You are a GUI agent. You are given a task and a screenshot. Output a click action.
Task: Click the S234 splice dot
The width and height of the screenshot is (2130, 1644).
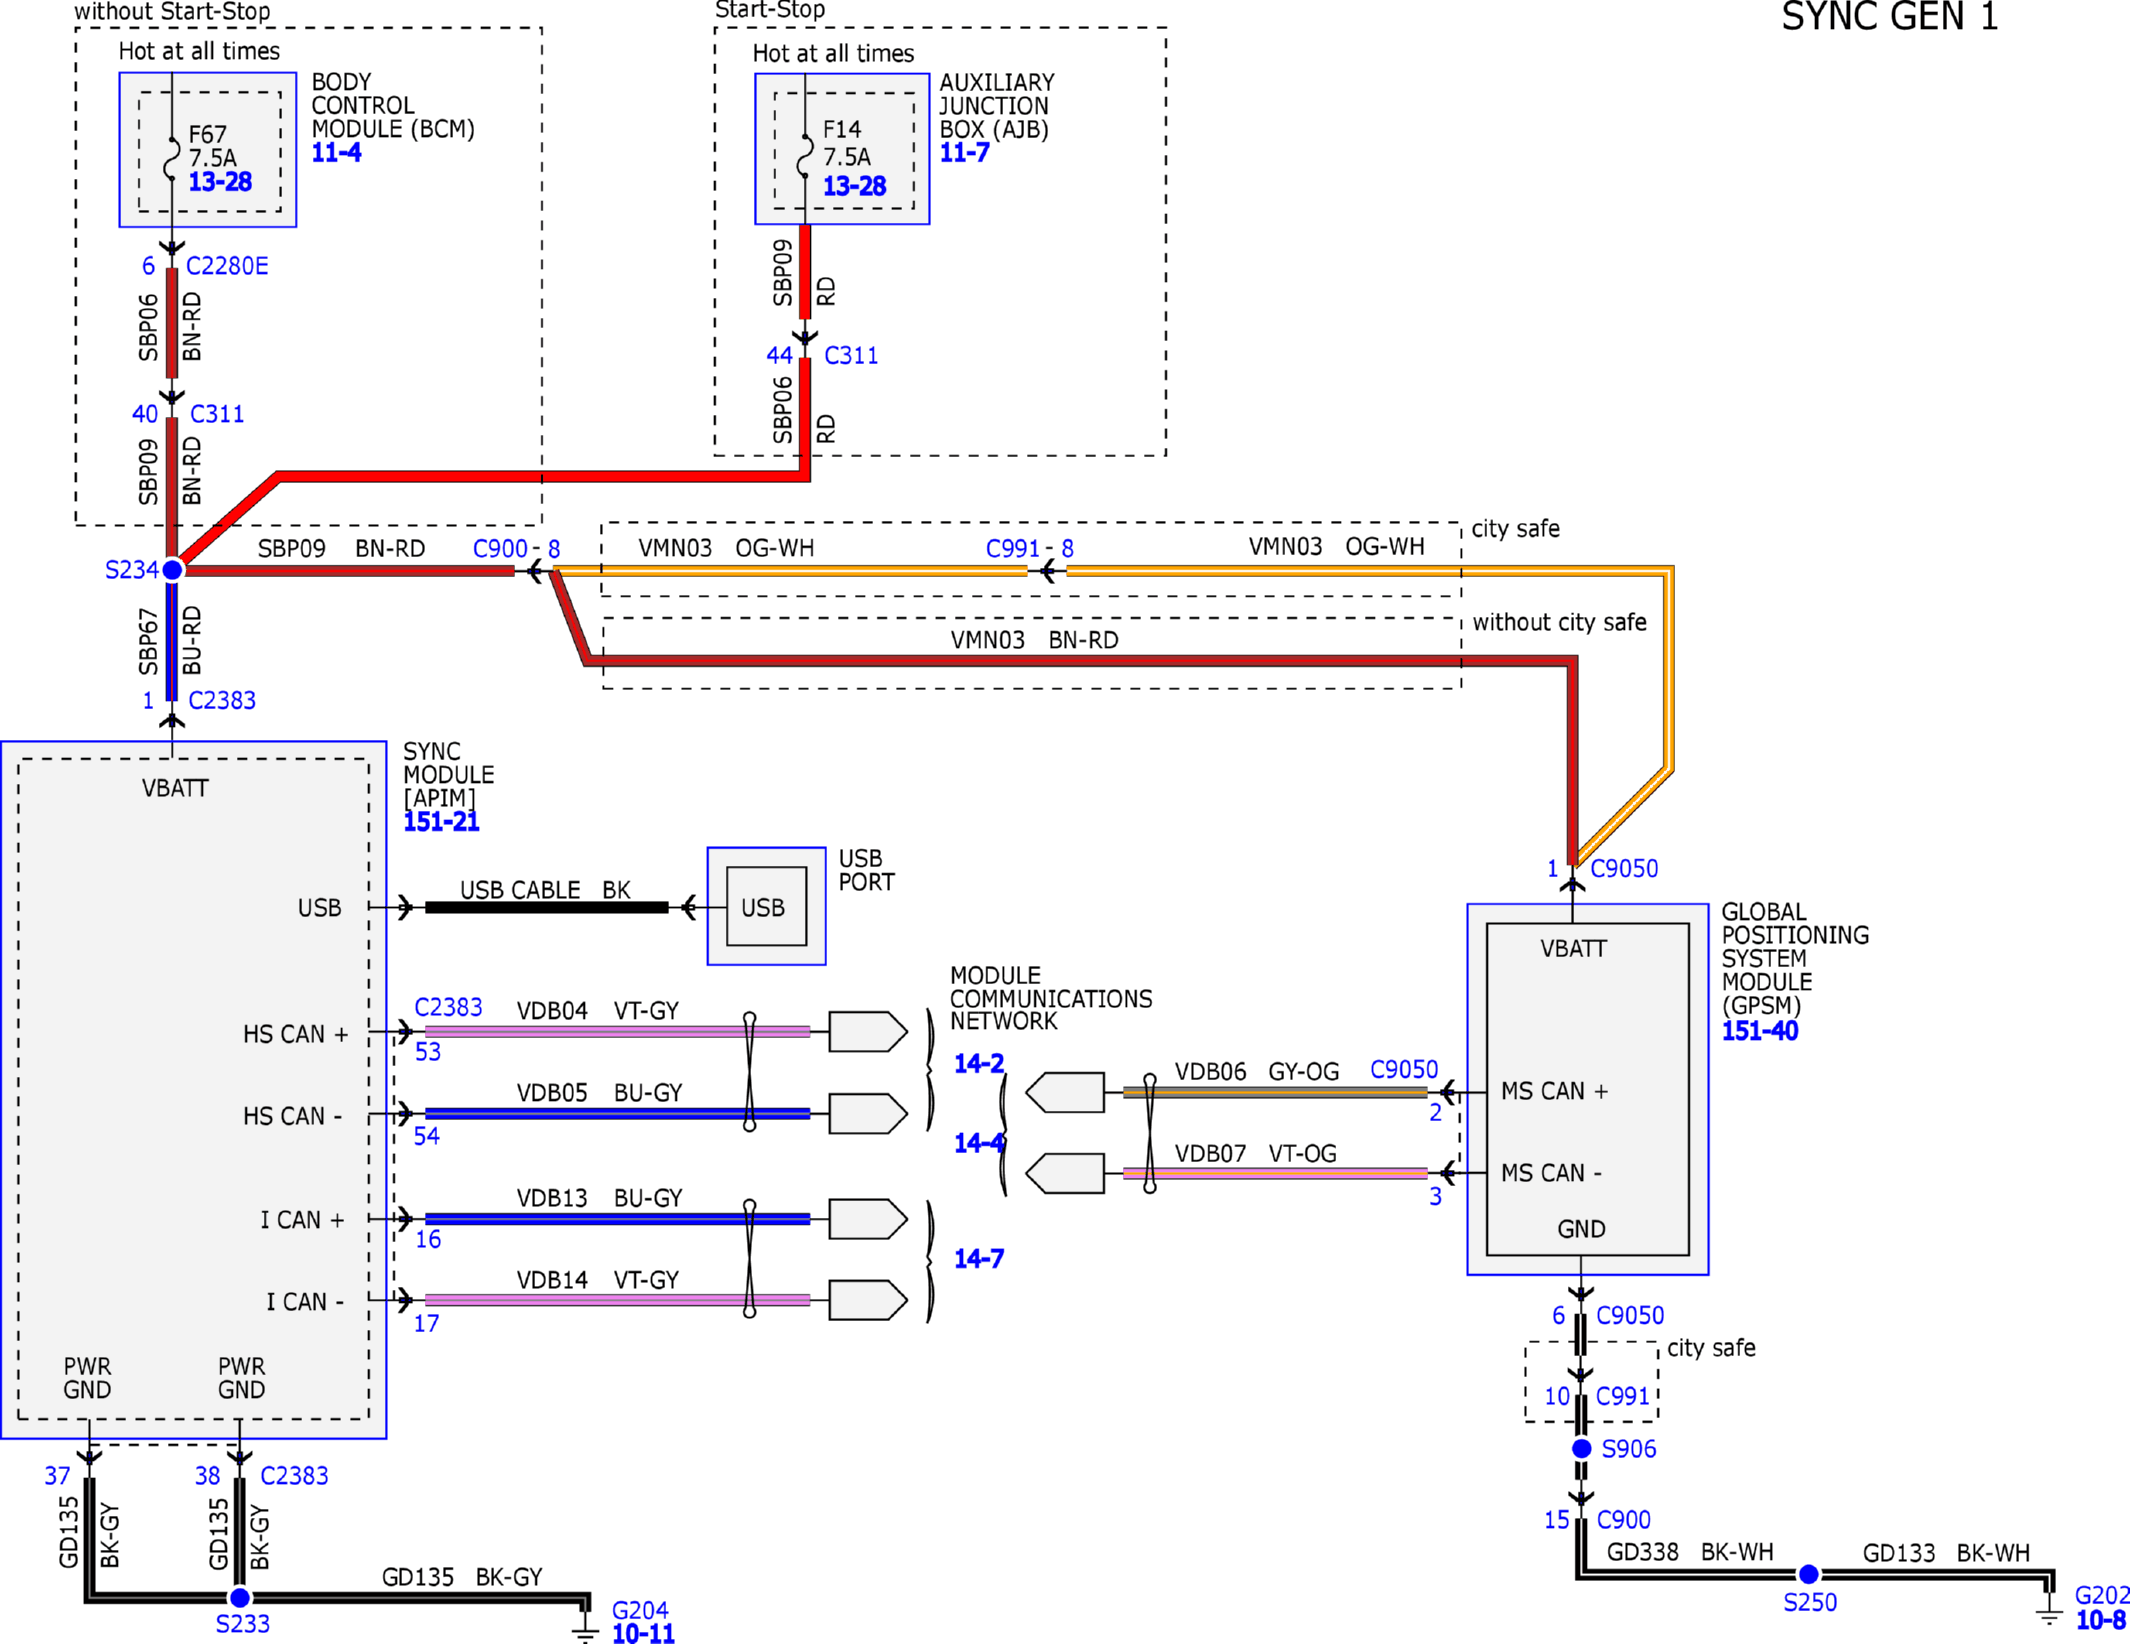(x=172, y=570)
